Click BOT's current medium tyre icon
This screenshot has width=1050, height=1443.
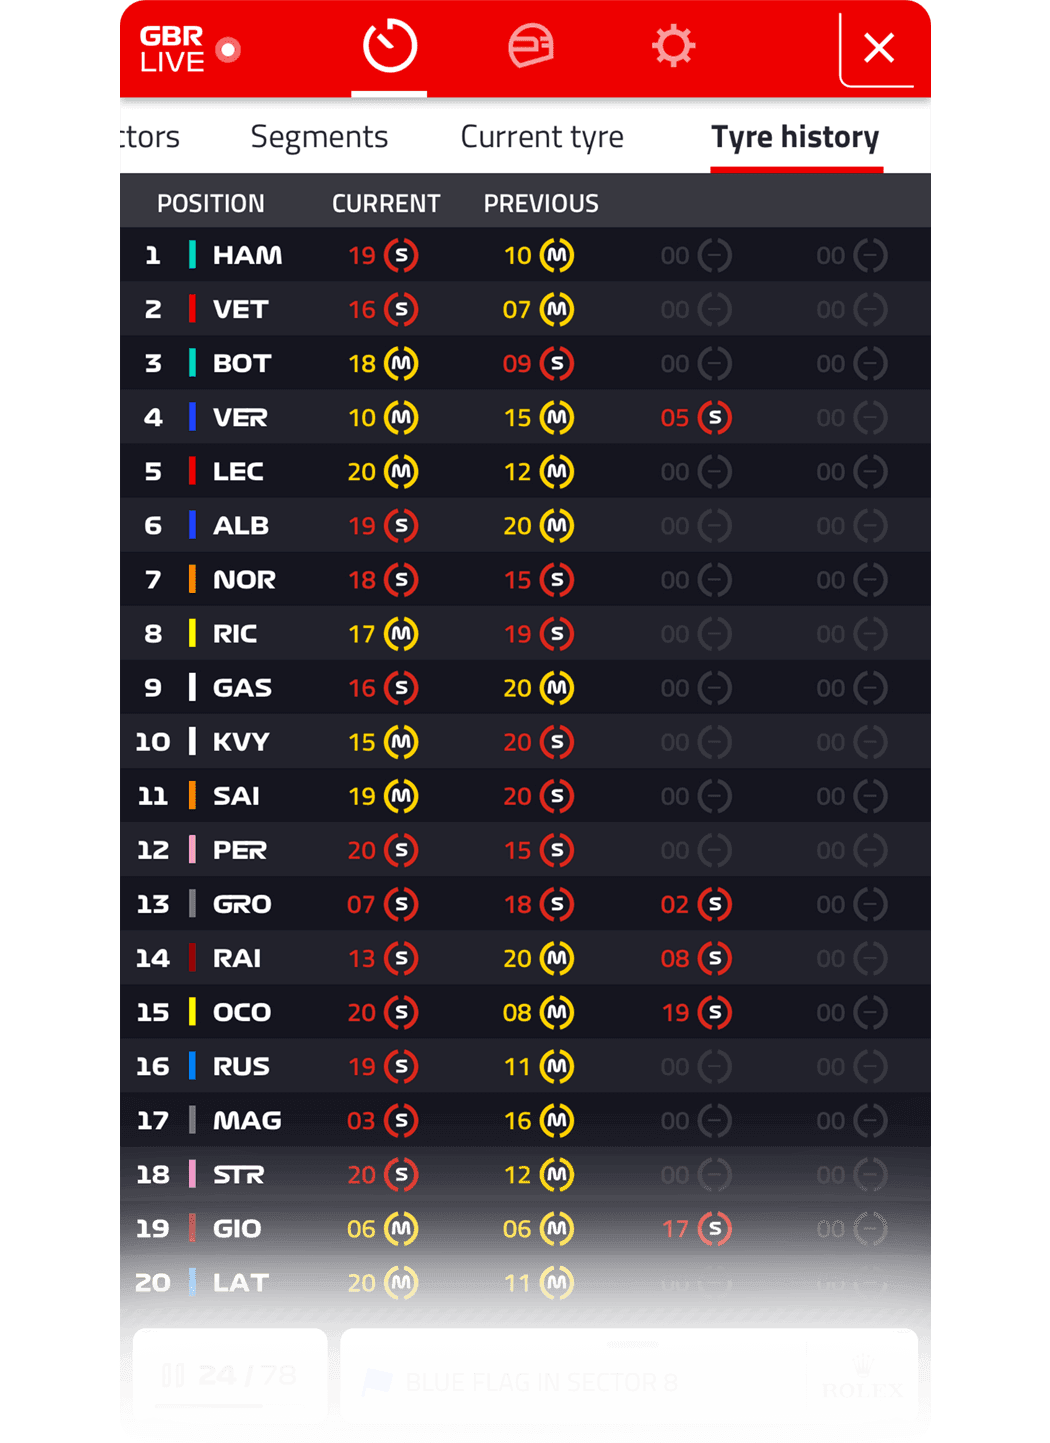click(401, 363)
